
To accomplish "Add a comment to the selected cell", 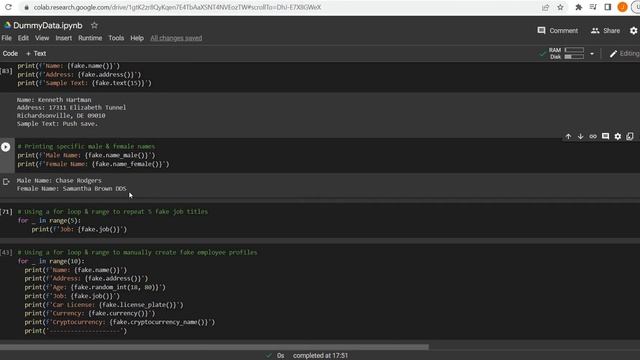I will [605, 136].
